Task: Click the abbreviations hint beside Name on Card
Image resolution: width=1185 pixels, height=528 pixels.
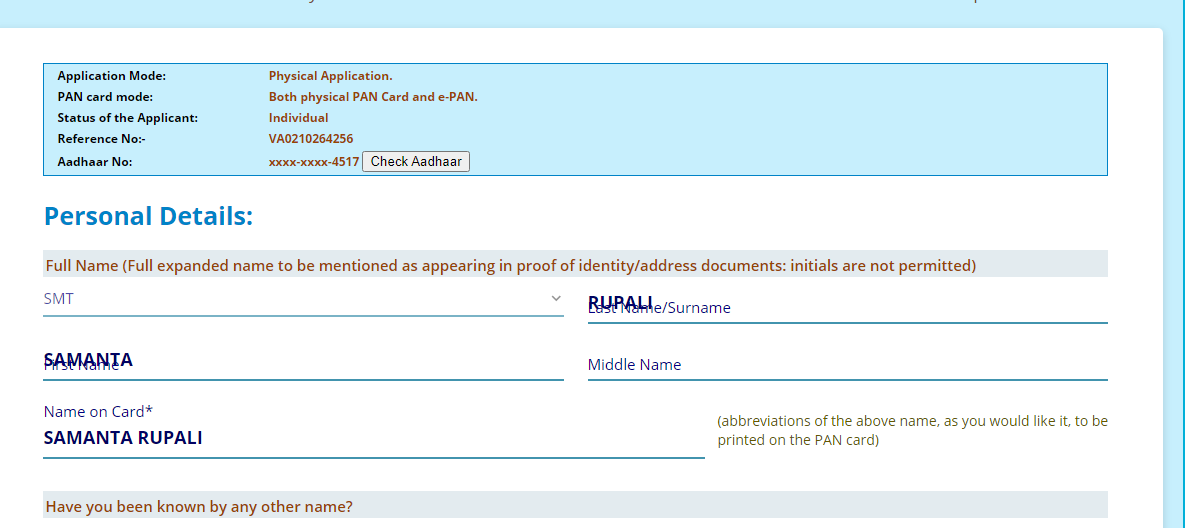Action: [911, 430]
